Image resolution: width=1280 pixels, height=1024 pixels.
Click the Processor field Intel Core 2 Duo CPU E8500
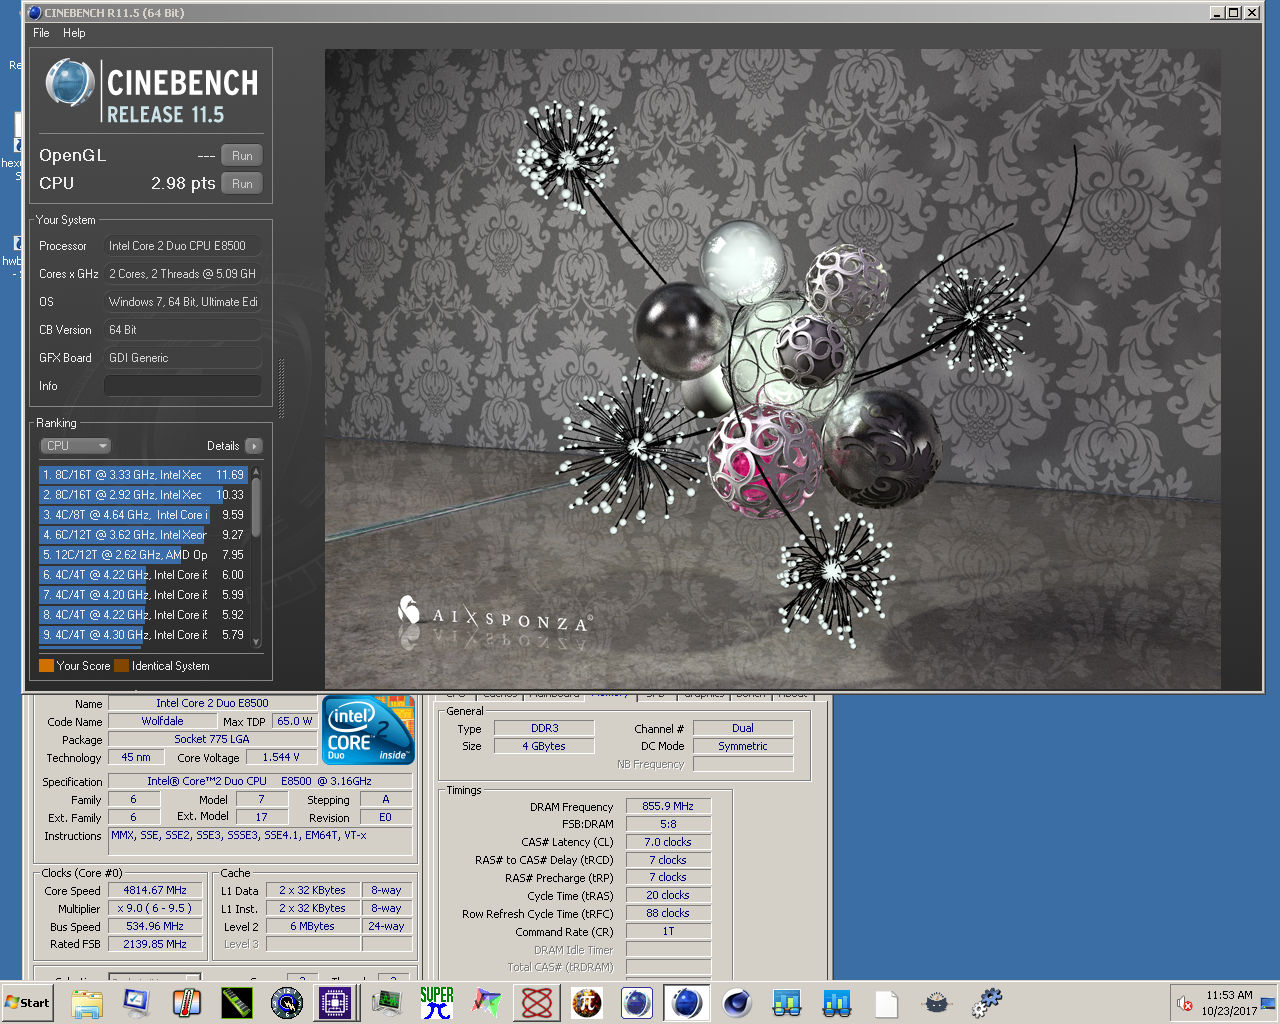pos(183,246)
